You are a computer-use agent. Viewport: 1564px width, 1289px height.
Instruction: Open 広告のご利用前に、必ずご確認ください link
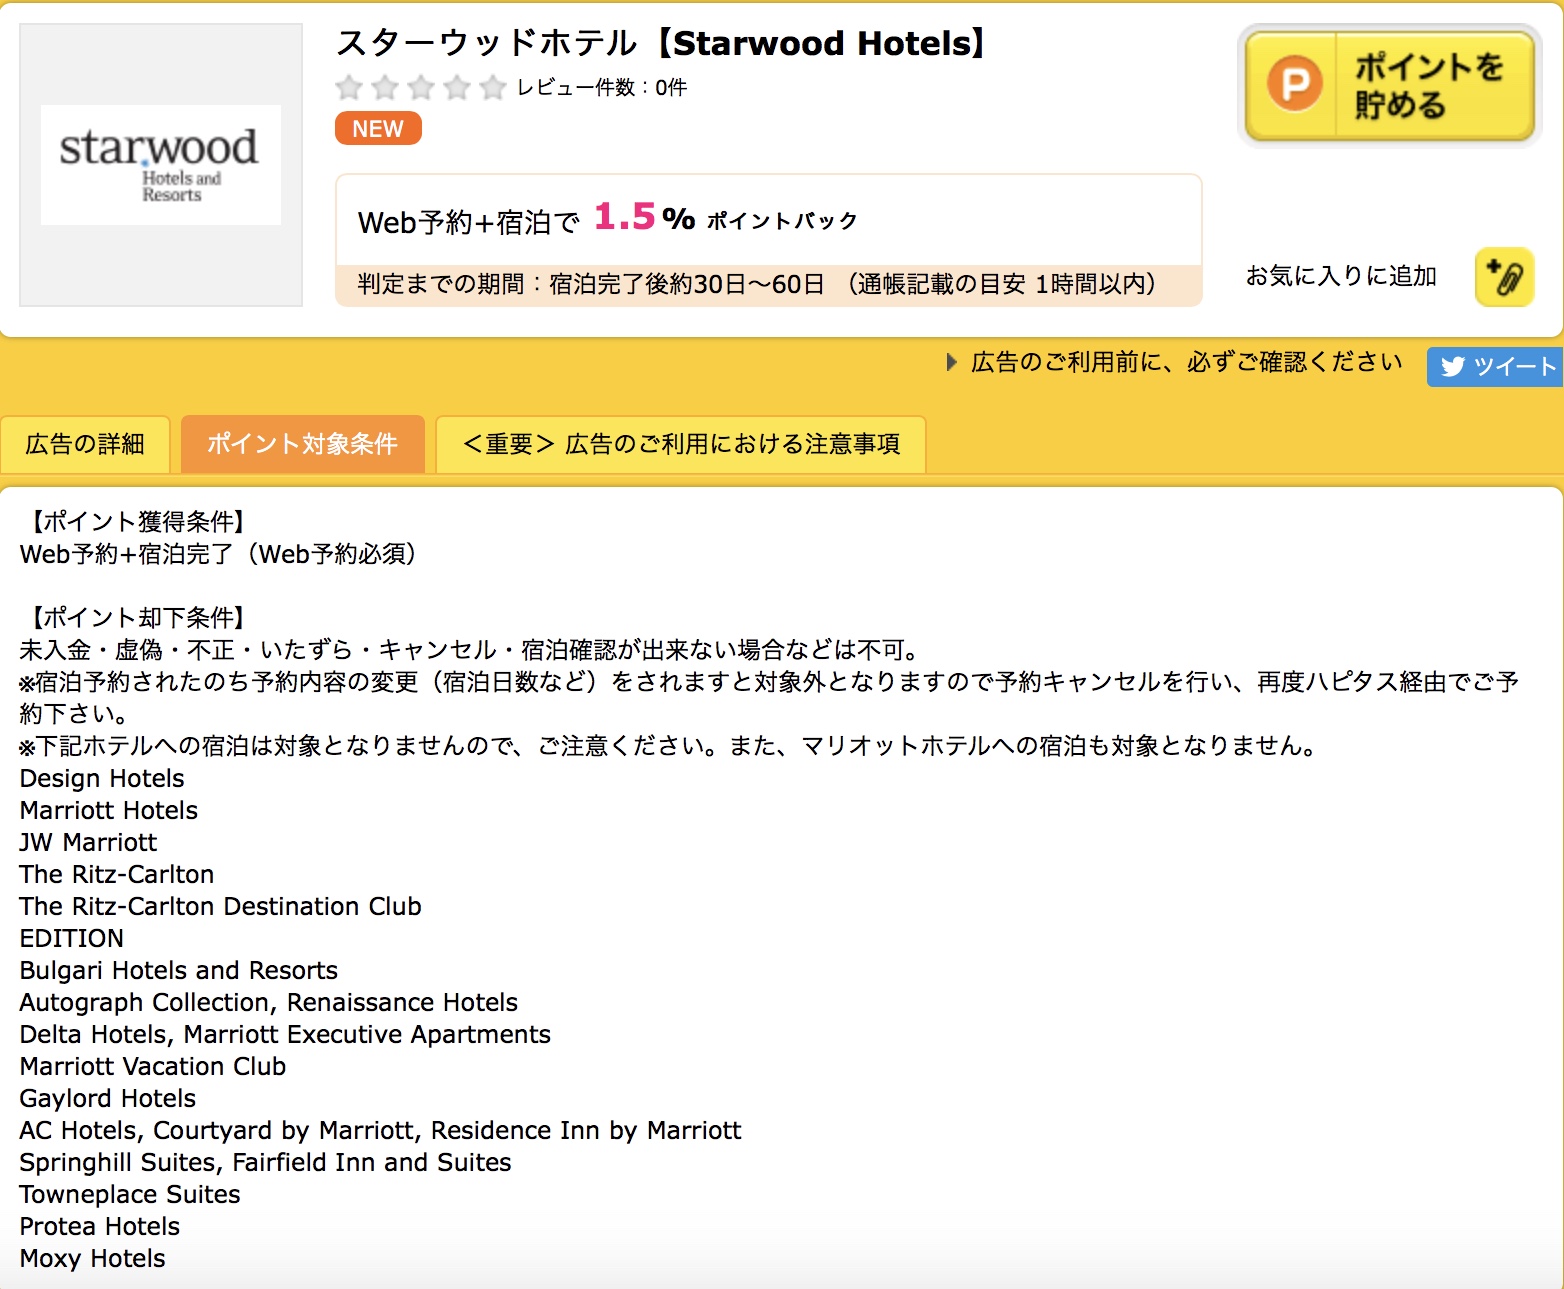[x=1186, y=362]
